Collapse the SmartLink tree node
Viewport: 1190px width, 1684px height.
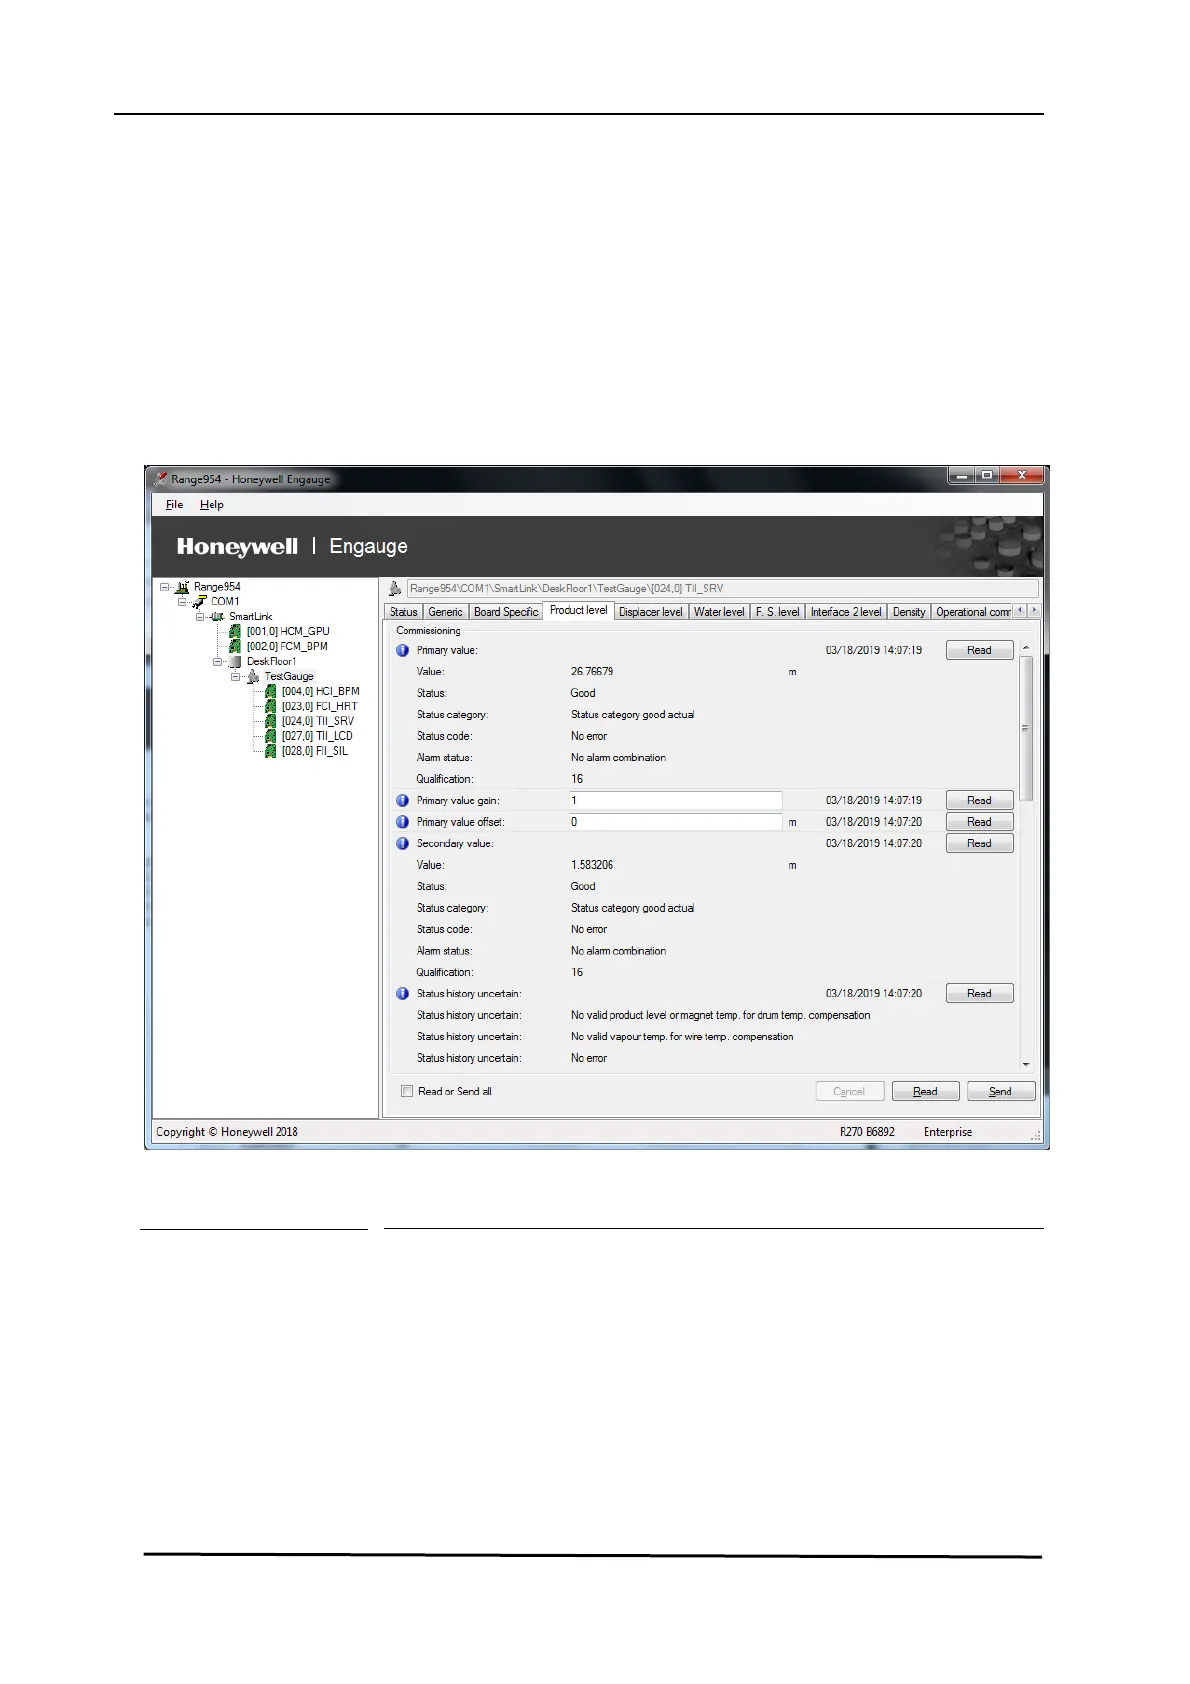point(200,617)
